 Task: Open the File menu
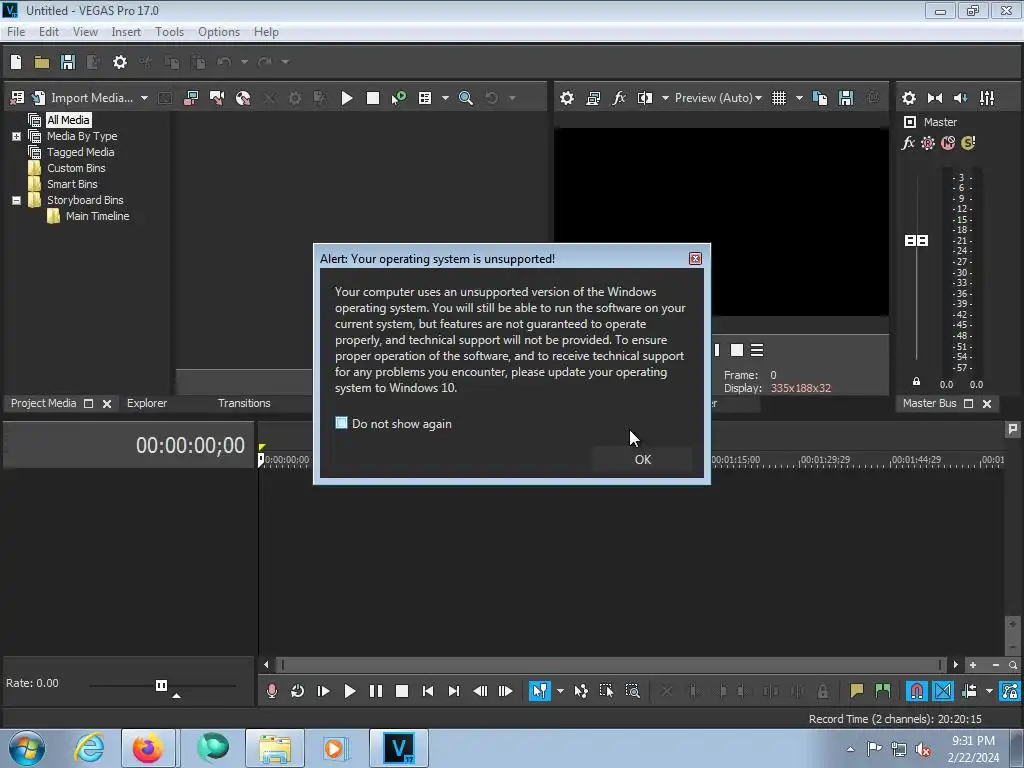[x=16, y=32]
